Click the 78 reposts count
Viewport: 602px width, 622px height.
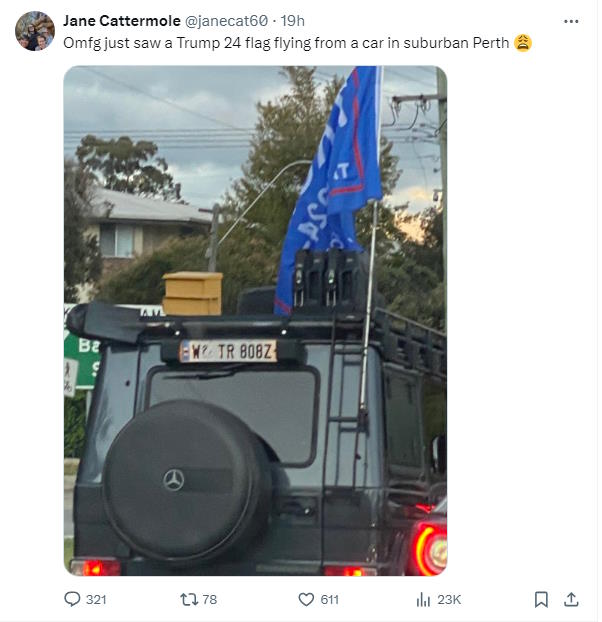(x=210, y=599)
